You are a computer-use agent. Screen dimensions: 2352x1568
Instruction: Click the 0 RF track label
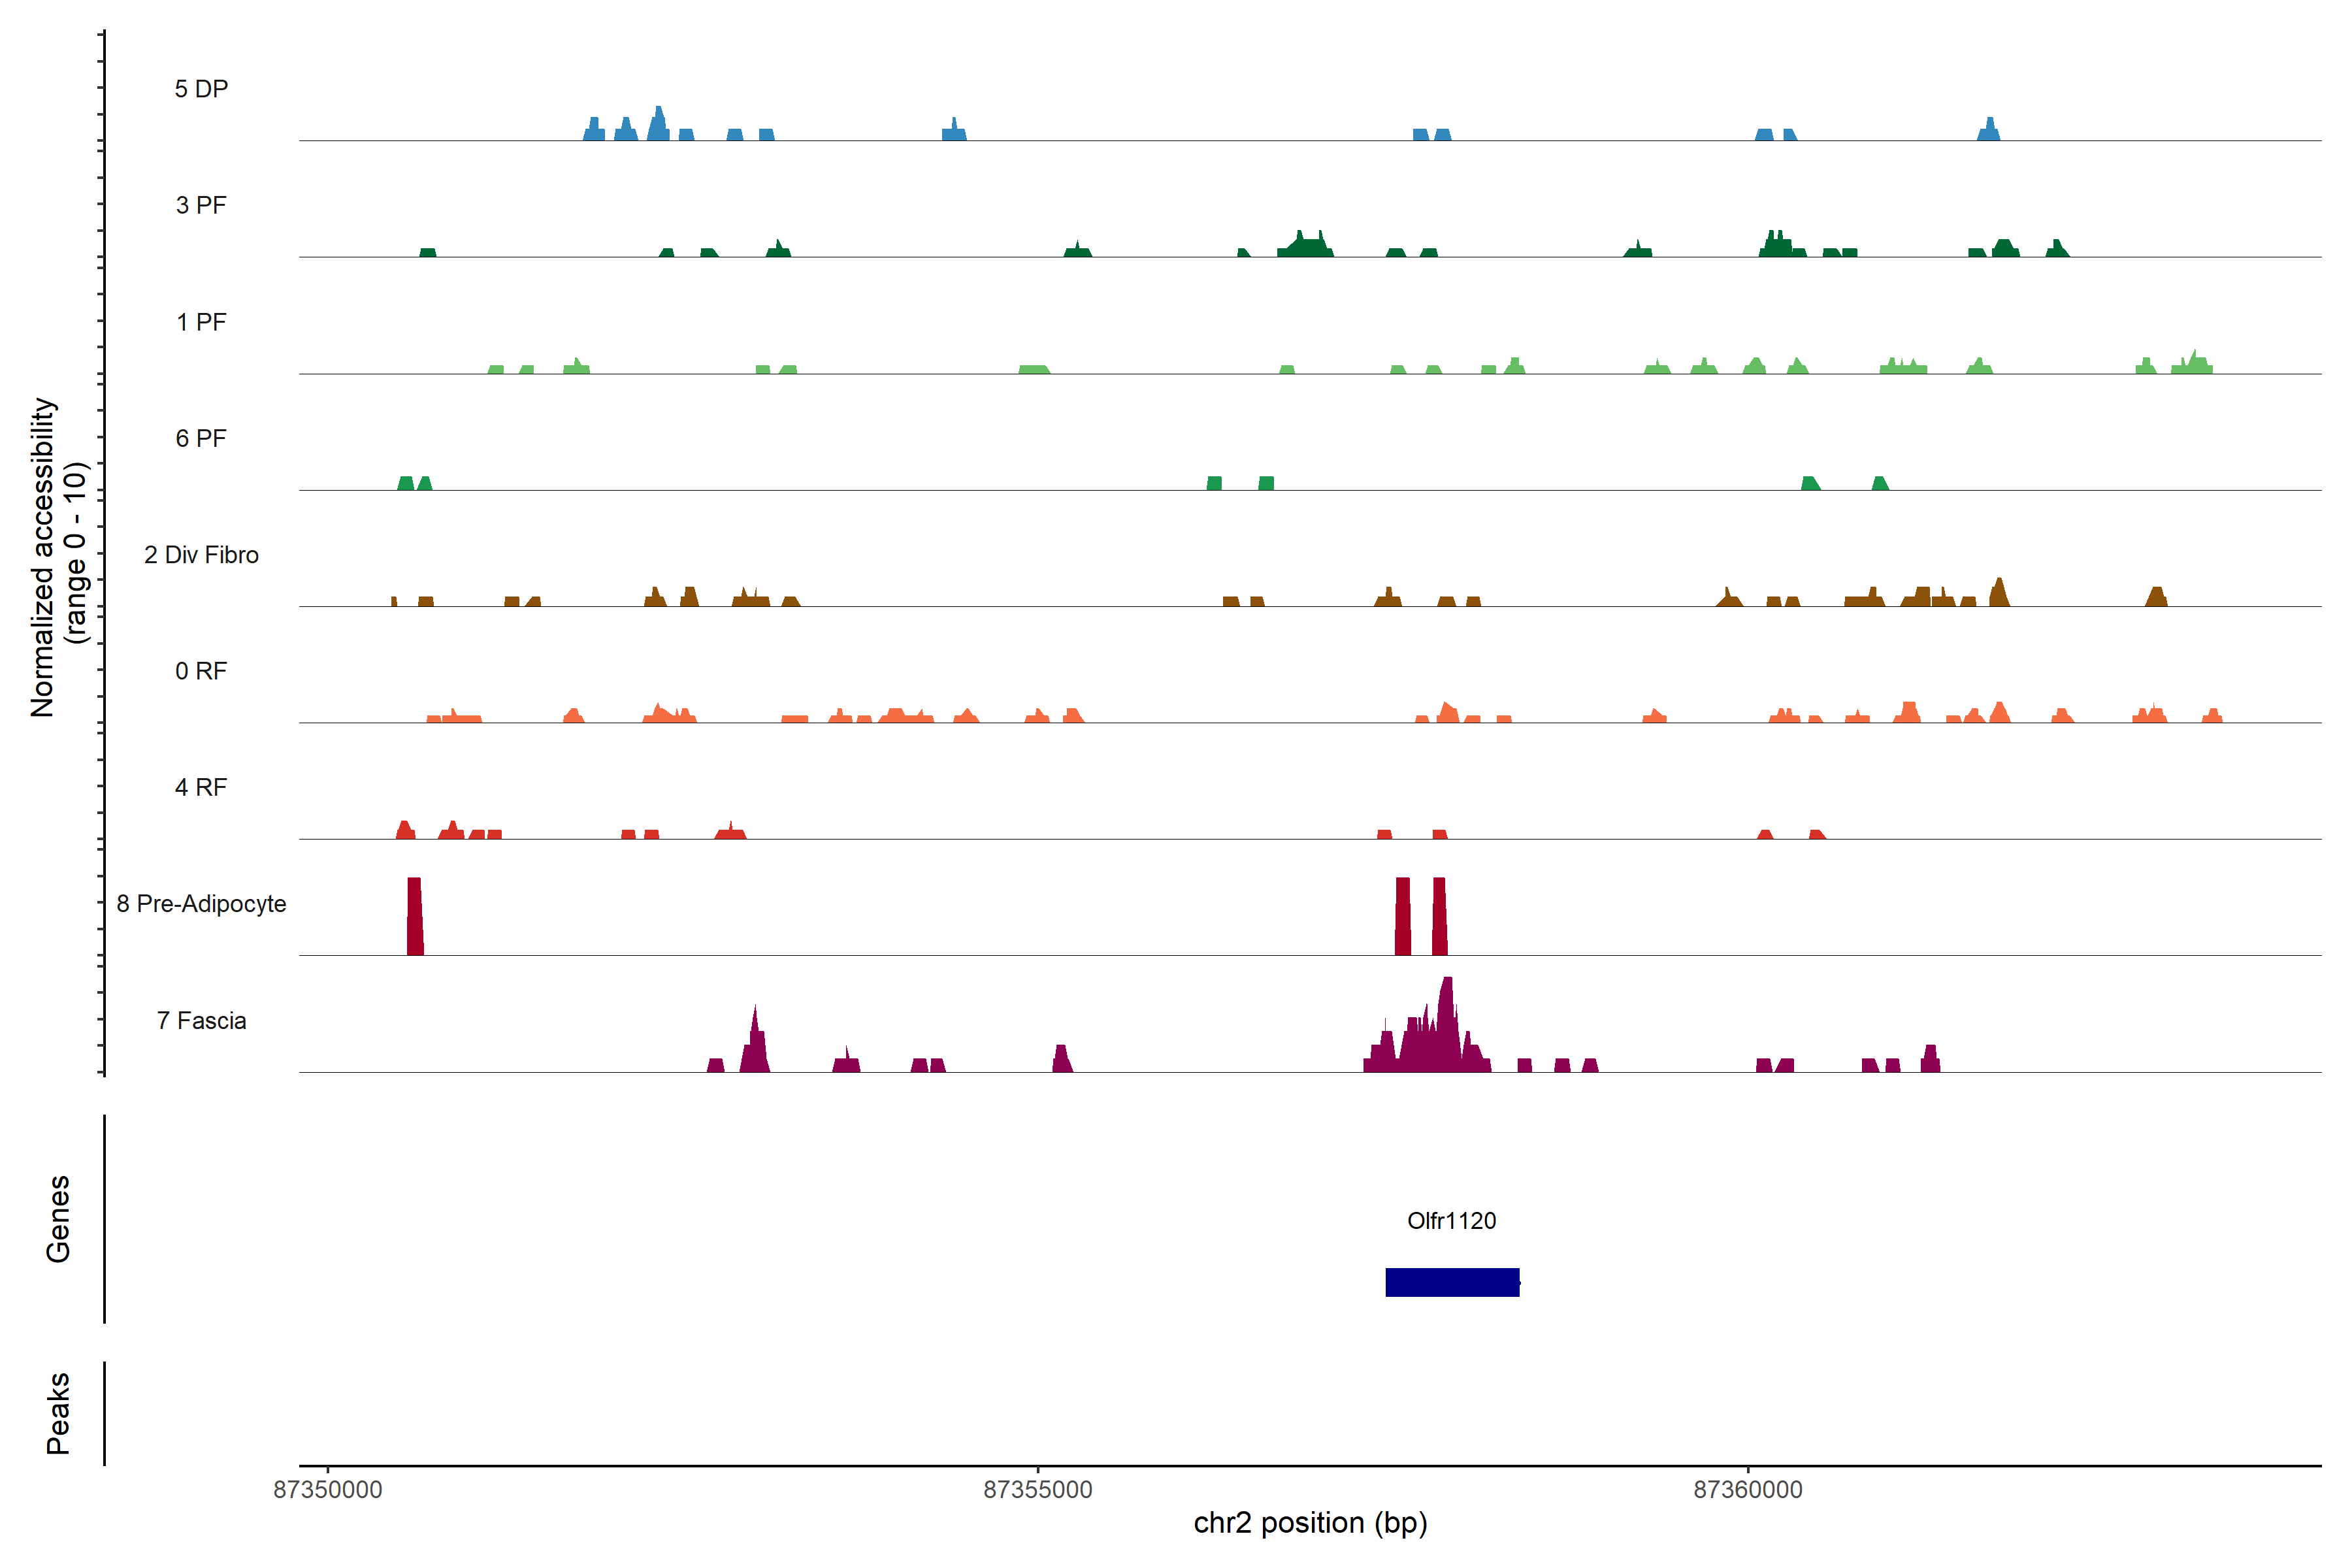(201, 671)
